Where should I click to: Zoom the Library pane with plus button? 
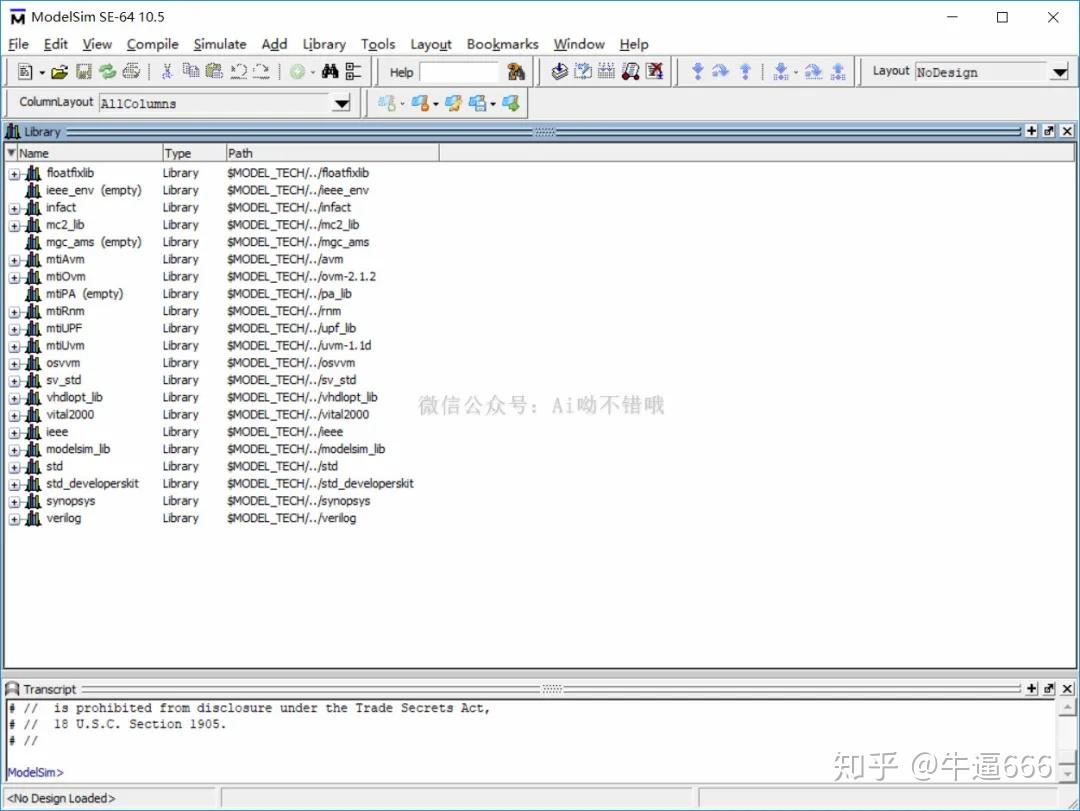[x=1031, y=131]
